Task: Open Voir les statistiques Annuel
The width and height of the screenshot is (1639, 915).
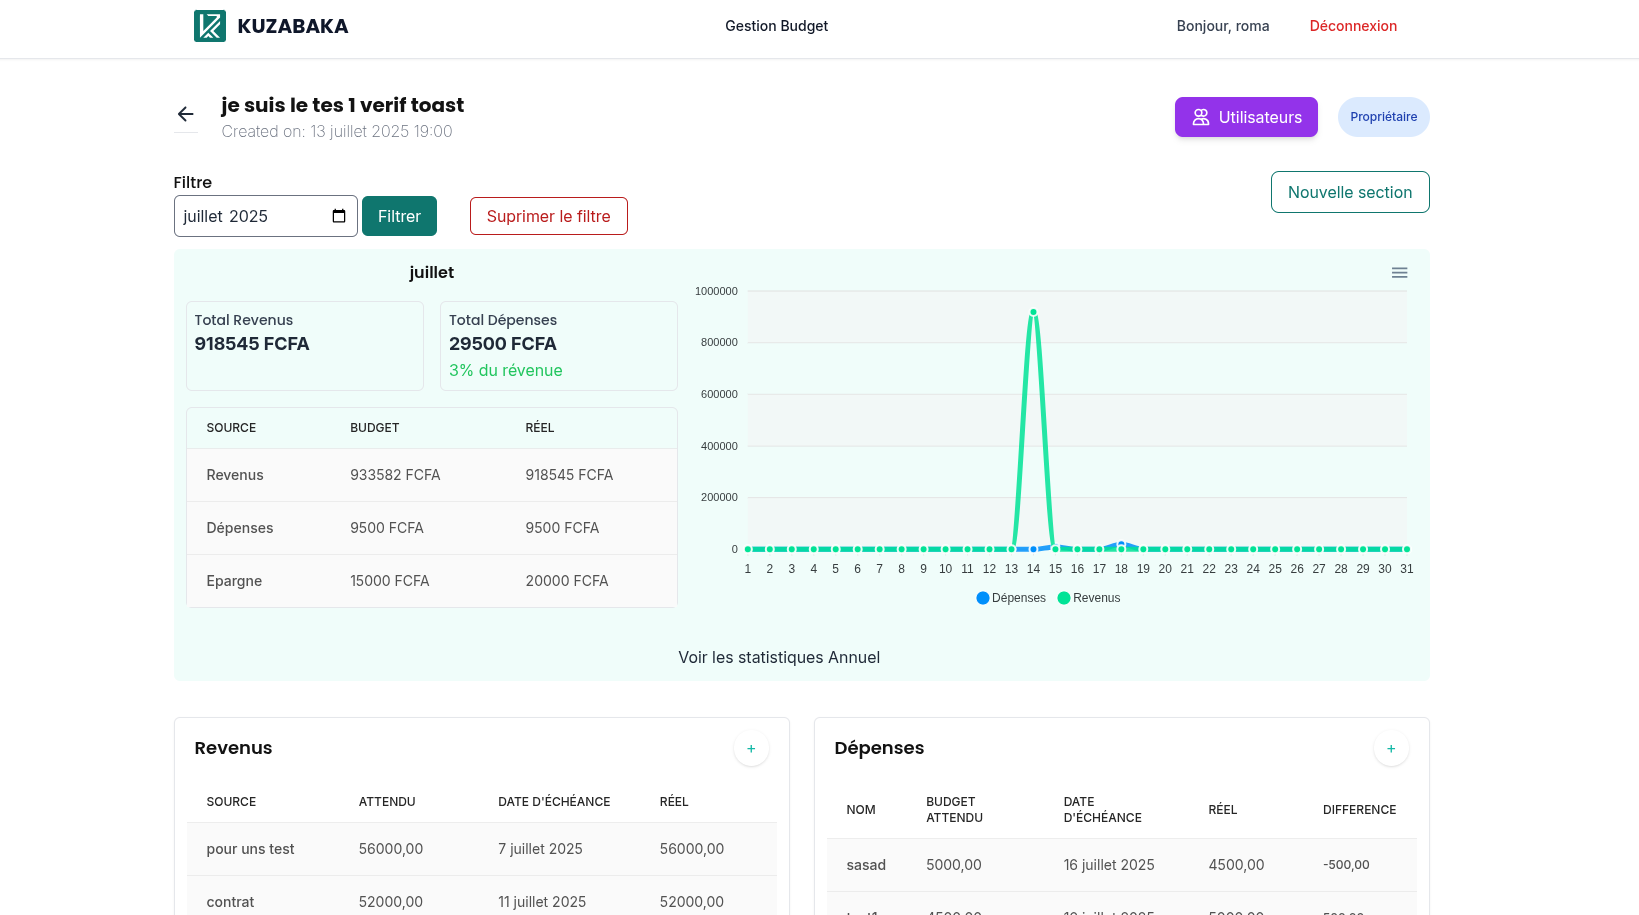Action: [x=779, y=657]
